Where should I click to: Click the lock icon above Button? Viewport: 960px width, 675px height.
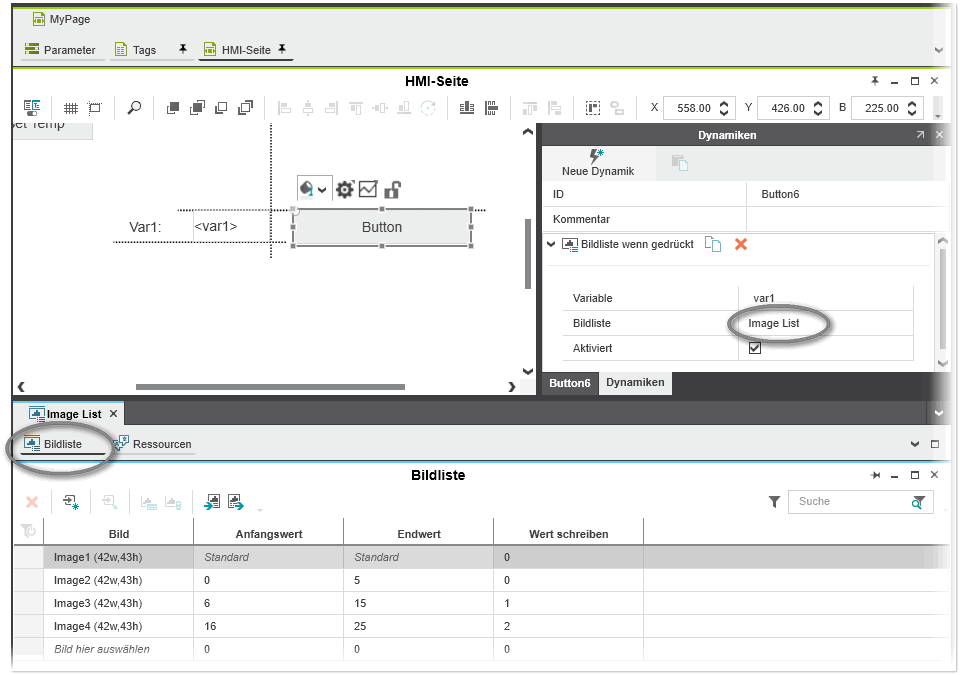[393, 189]
